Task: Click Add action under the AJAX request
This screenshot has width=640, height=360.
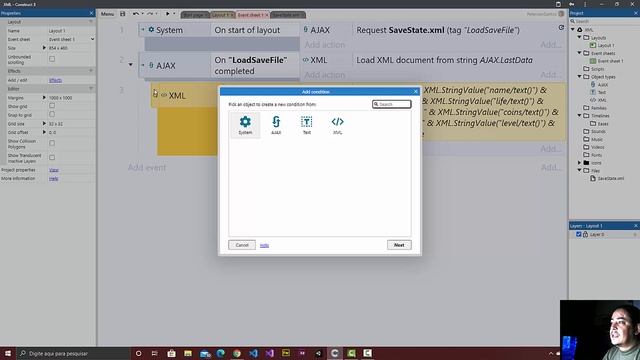Action: 324,44
